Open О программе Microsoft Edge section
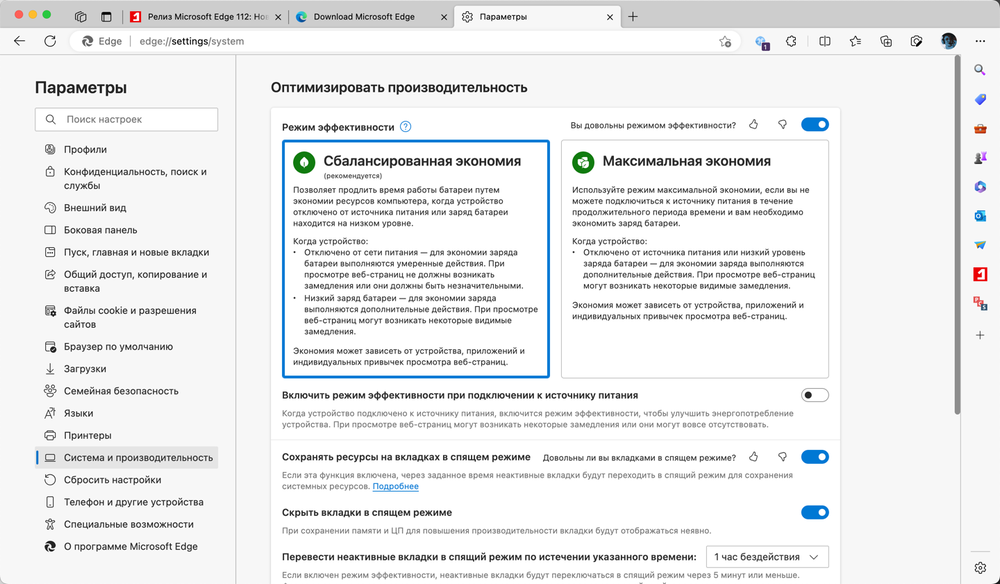Screen dimensions: 1000x584 coord(127,546)
